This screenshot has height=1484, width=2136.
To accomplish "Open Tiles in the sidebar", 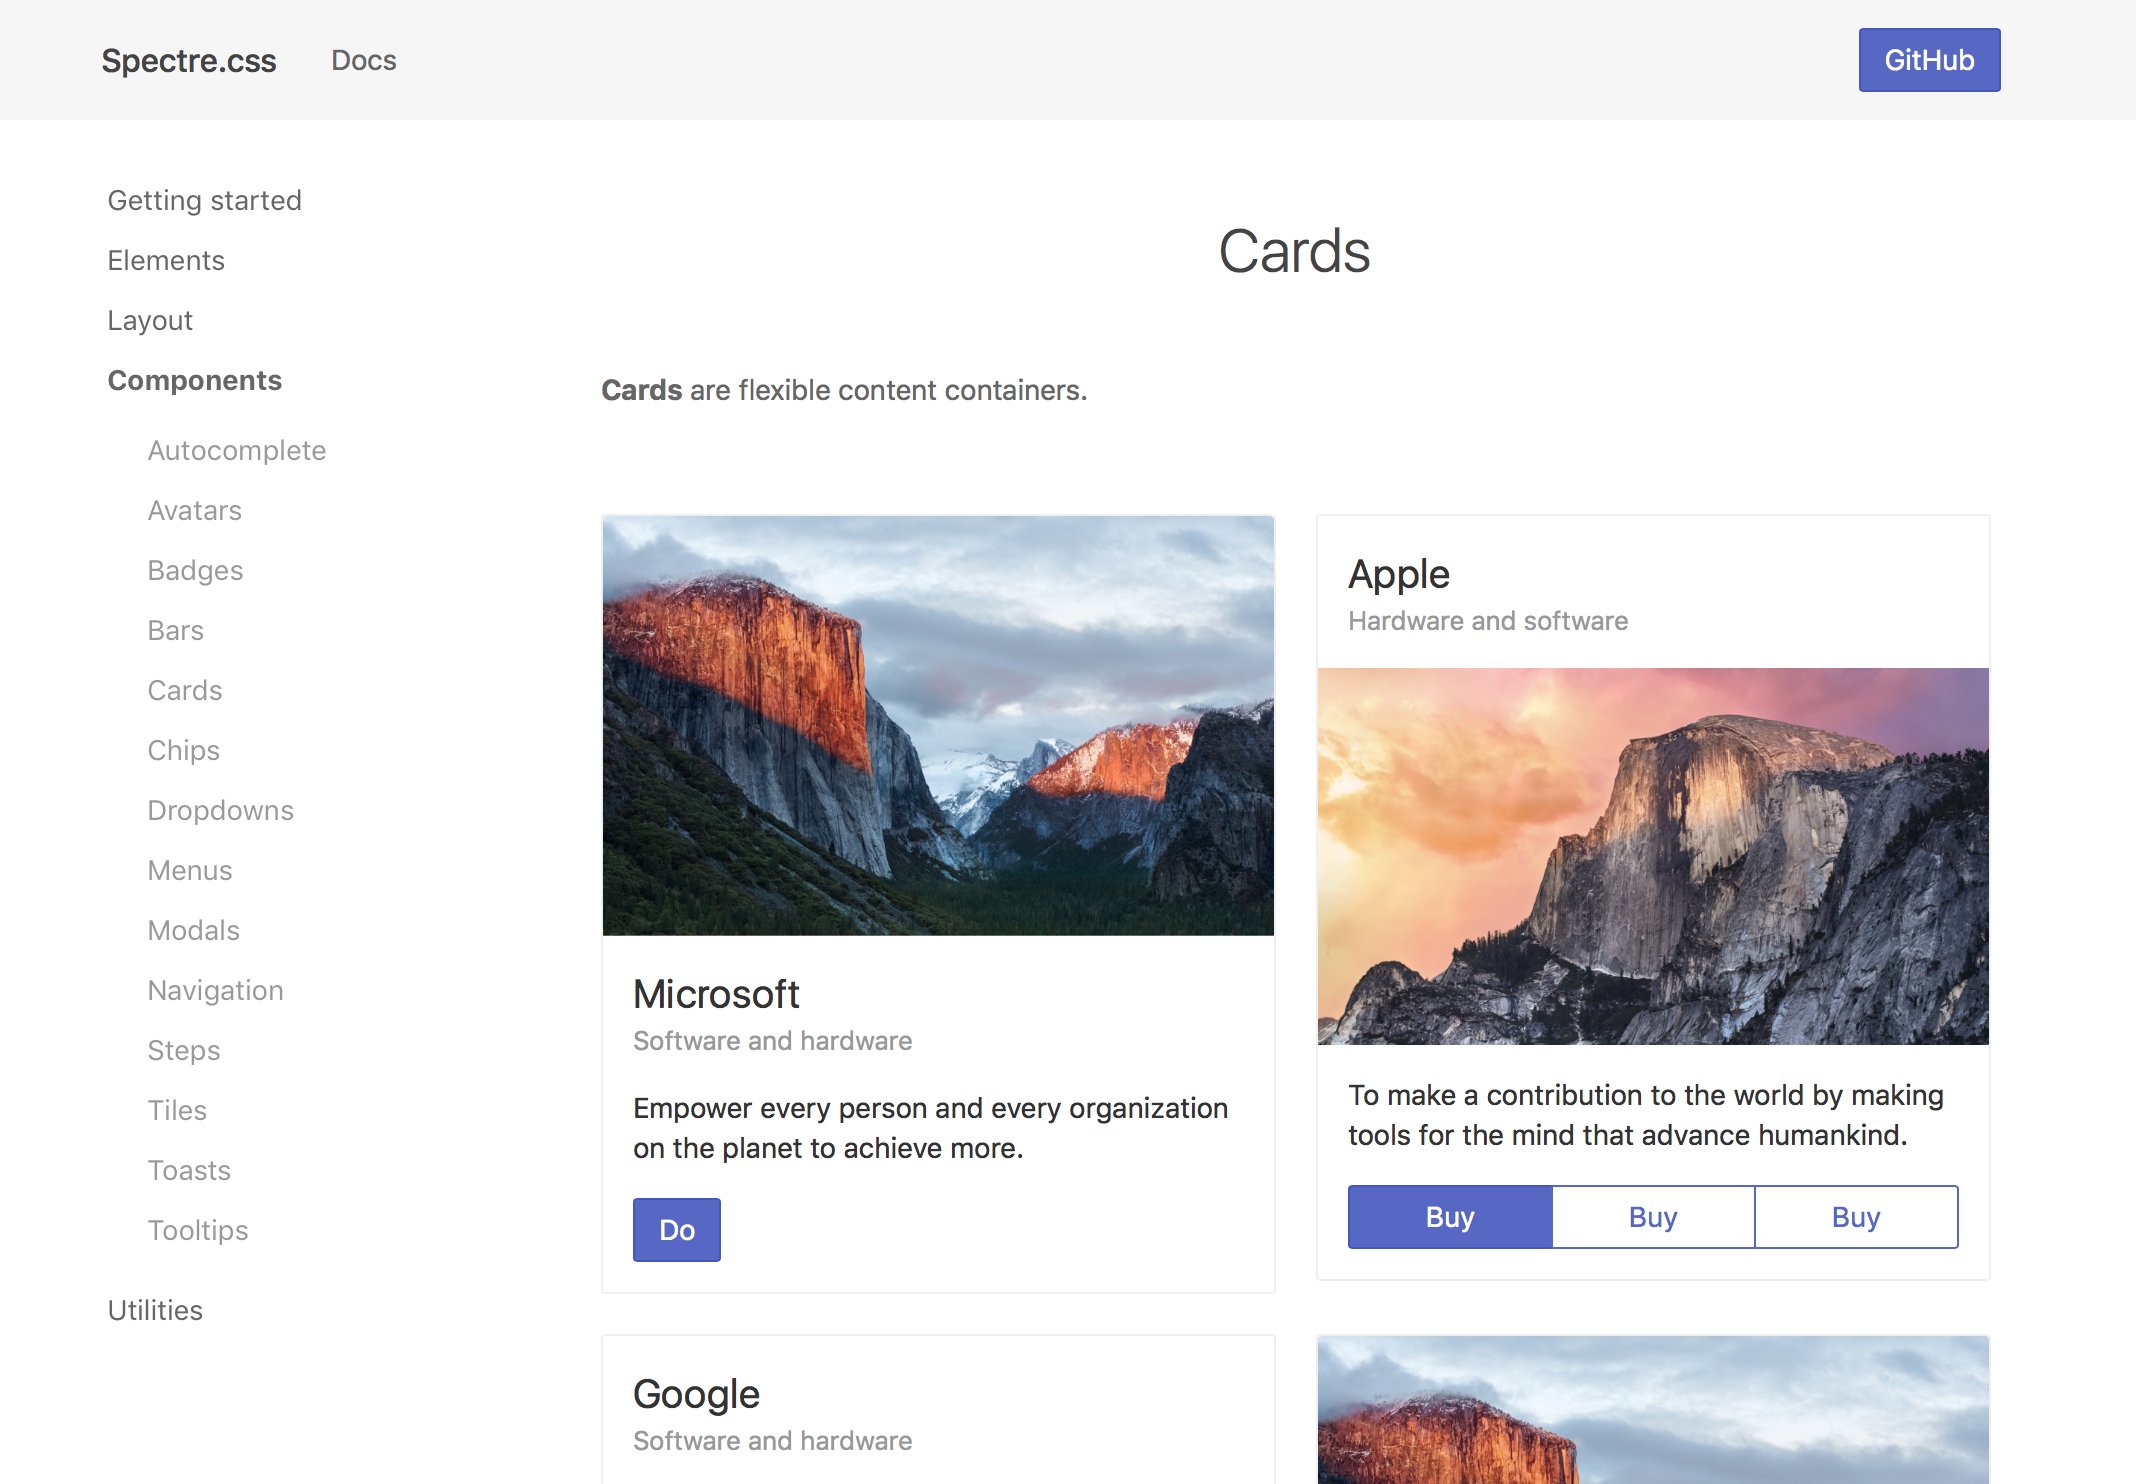I will 177,1110.
